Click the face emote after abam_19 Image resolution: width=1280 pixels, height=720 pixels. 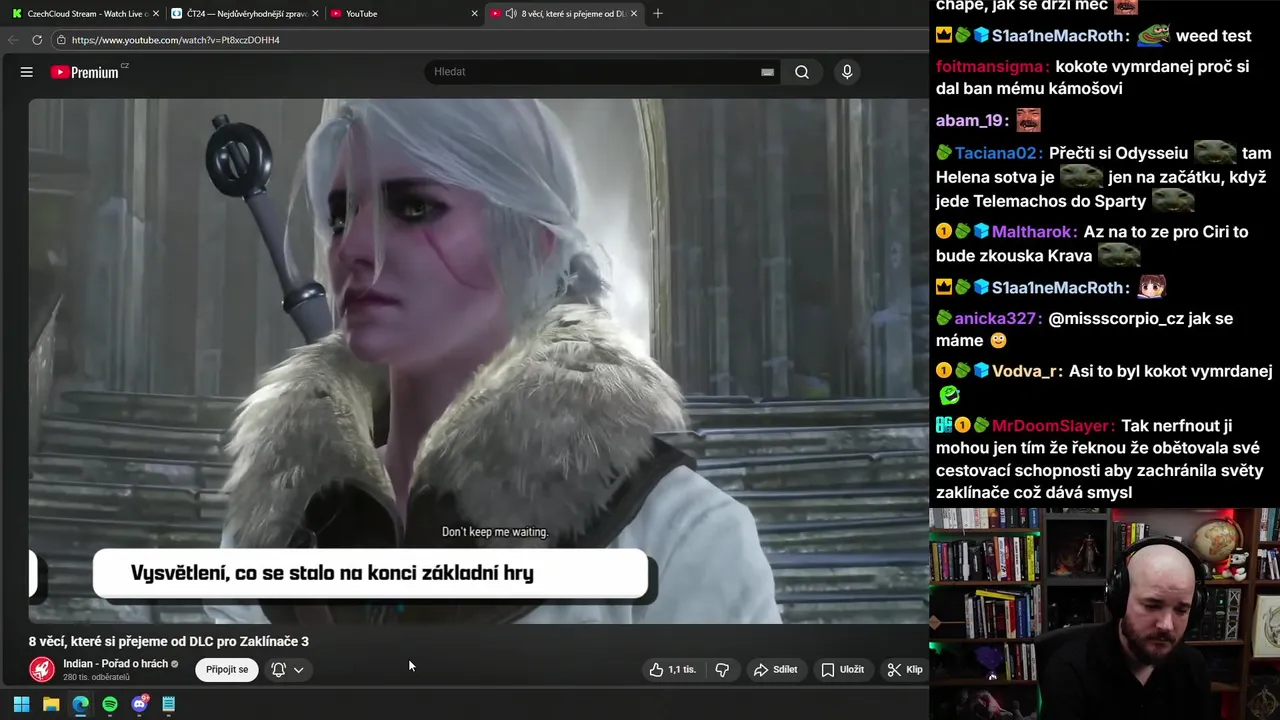point(1029,121)
